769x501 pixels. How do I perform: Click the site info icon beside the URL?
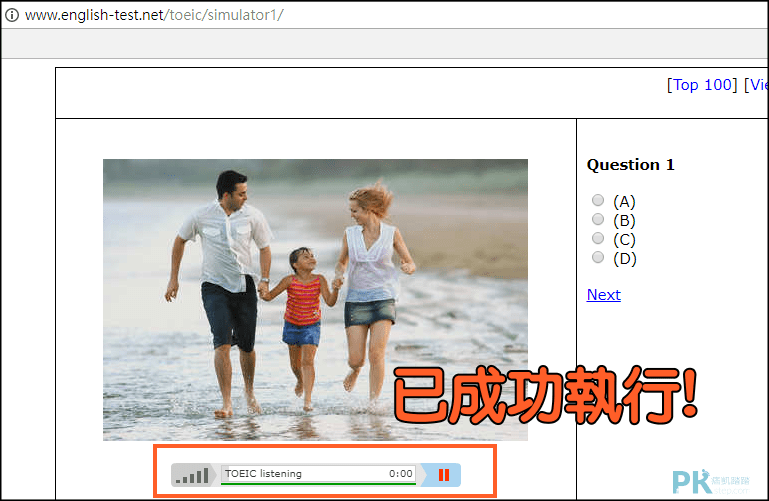coord(12,15)
